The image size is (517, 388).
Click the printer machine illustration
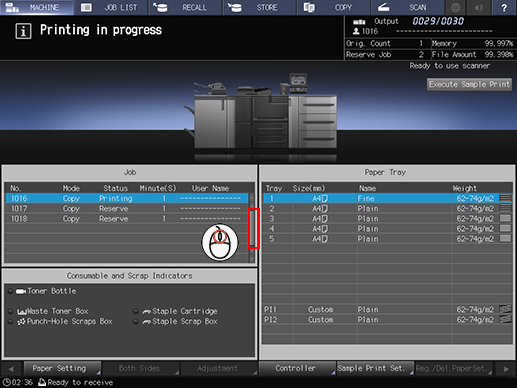262,112
